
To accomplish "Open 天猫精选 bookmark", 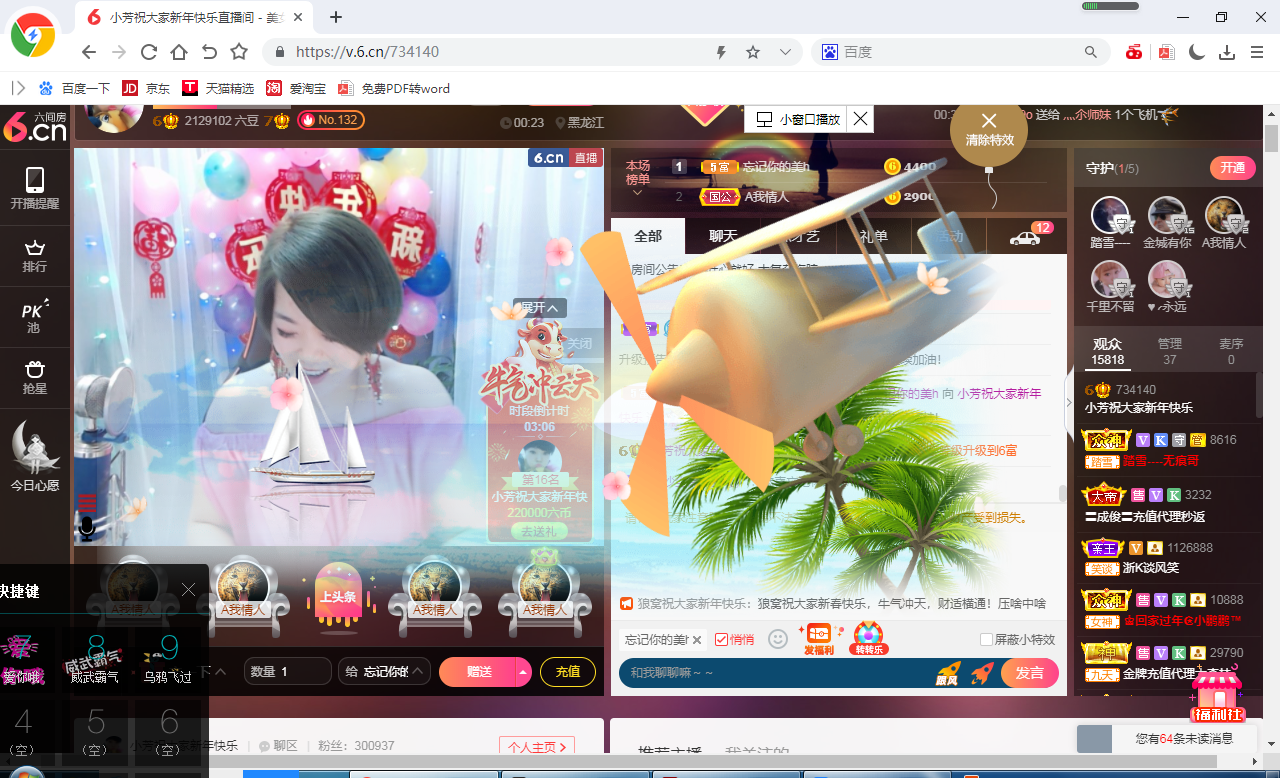I will click(219, 88).
